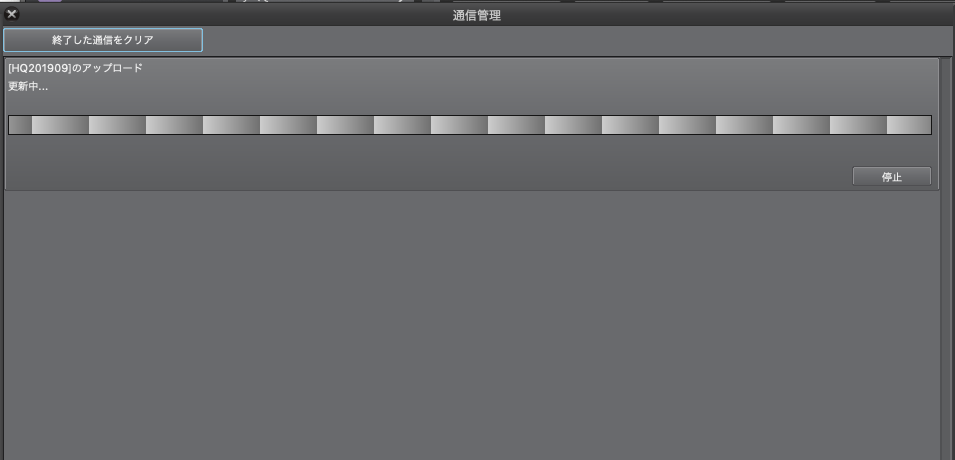955x460 pixels.
Task: Click the 通信管理 title bar text
Action: [x=477, y=16]
